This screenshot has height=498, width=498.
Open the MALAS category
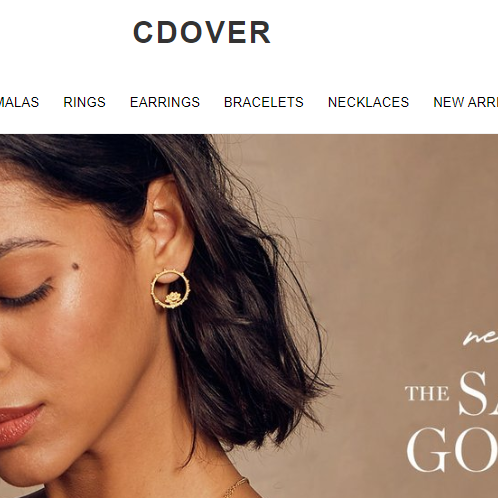pos(19,102)
